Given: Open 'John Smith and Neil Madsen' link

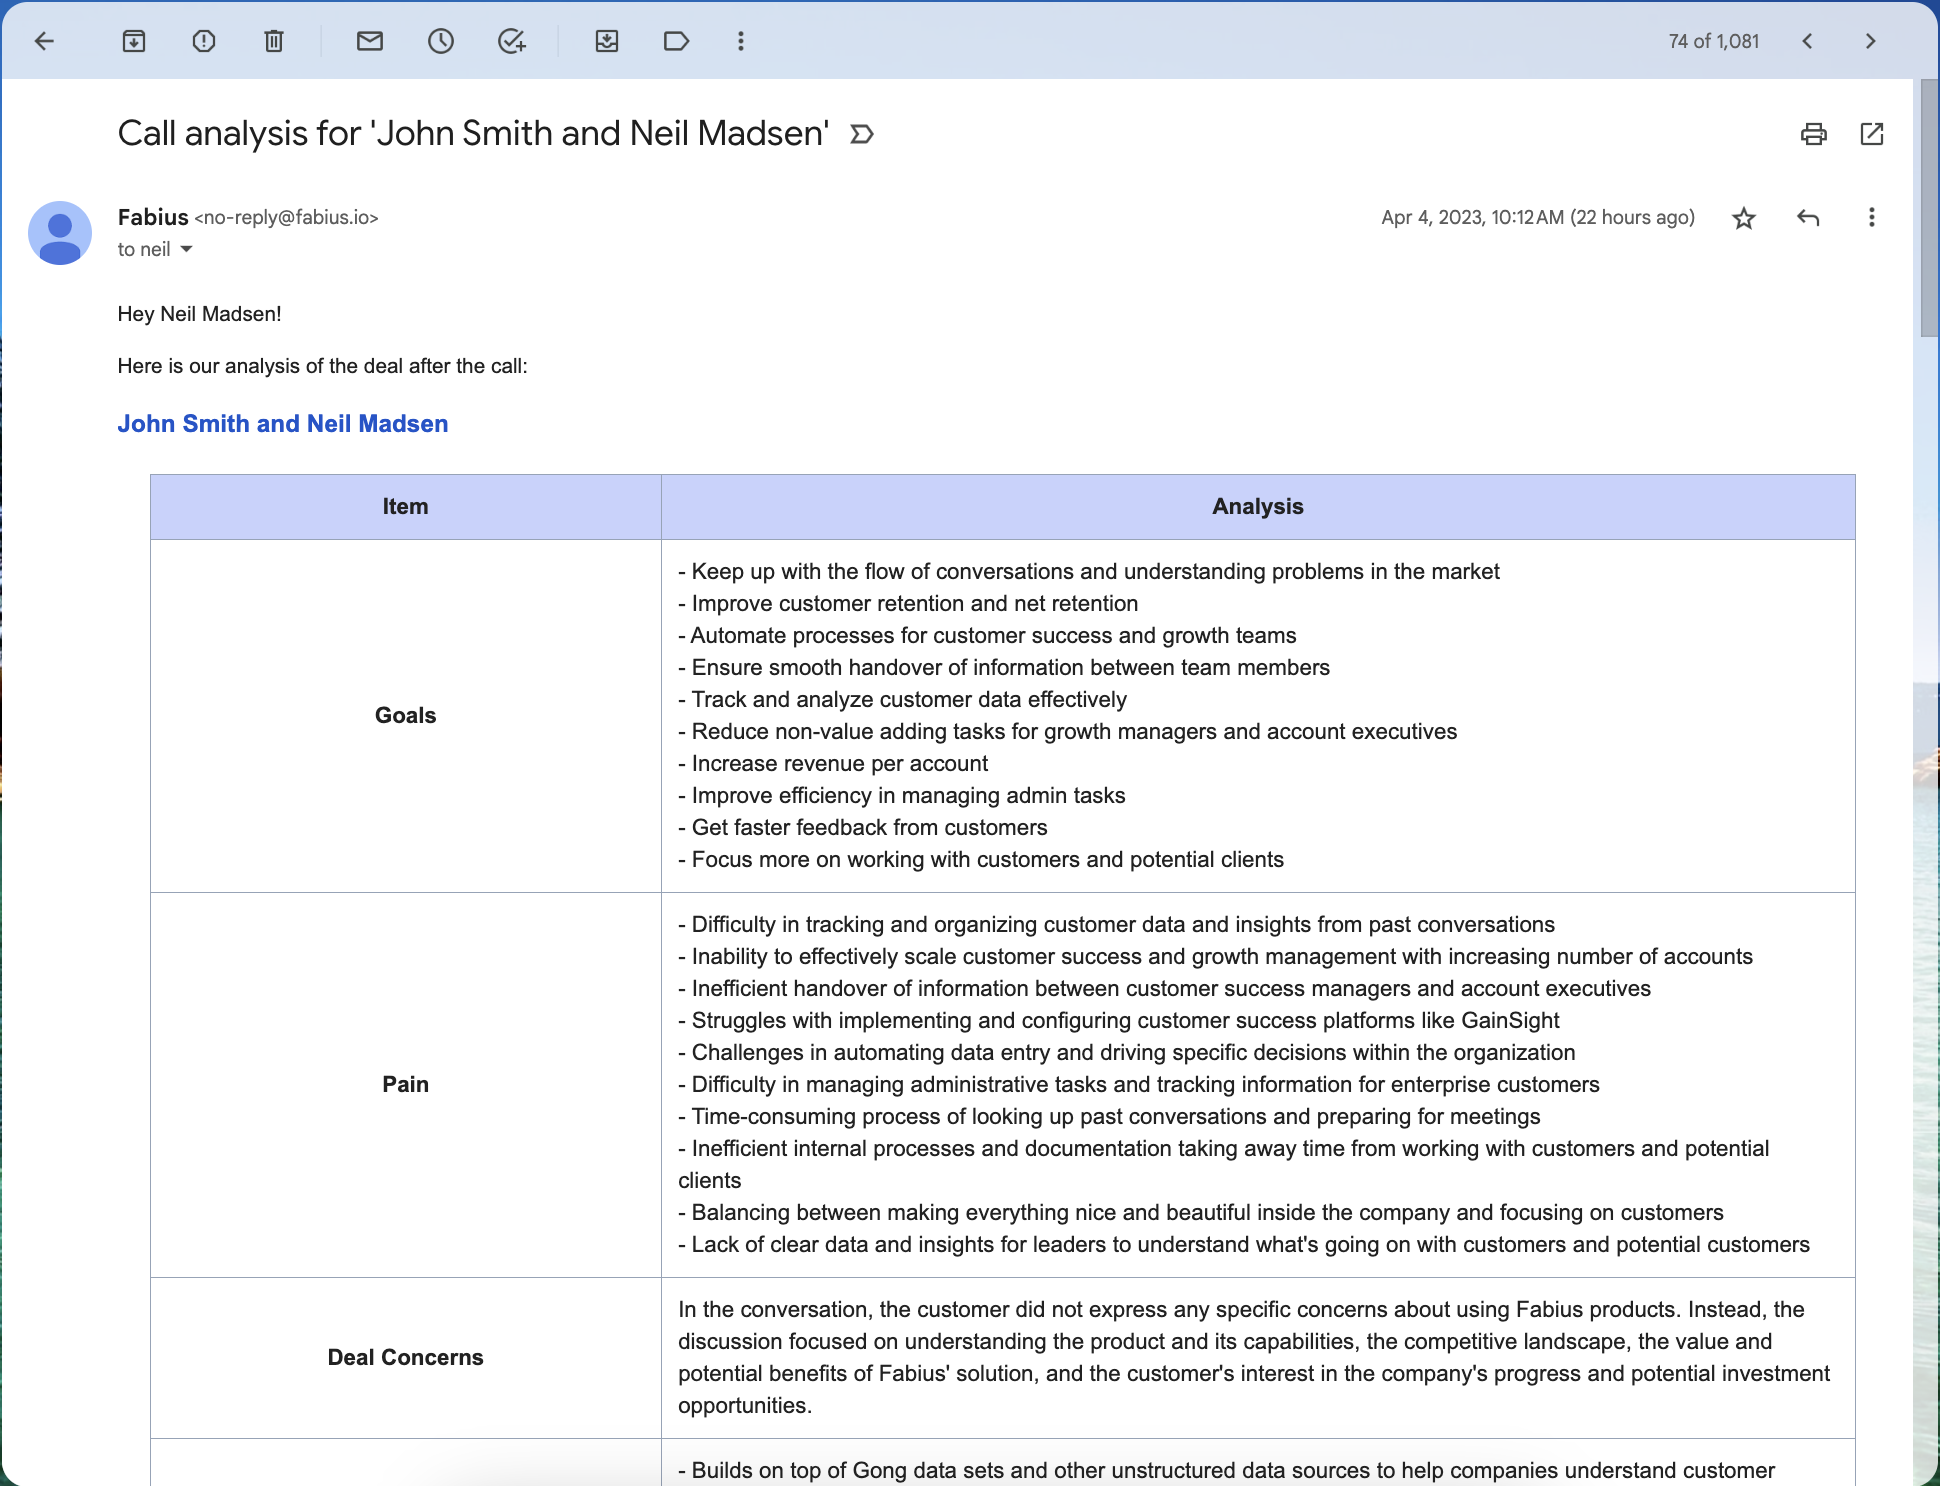Looking at the screenshot, I should coord(283,424).
